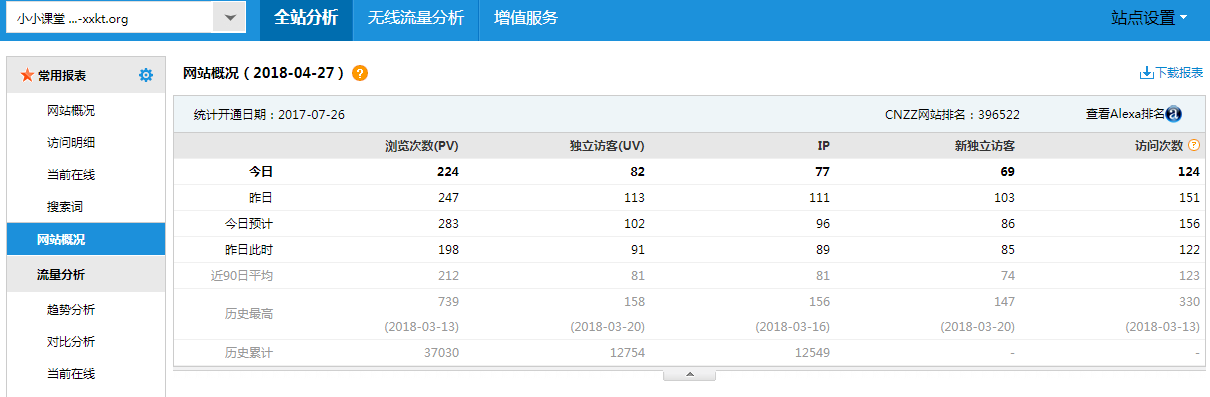Click the download icon before 下载报表
The width and height of the screenshot is (1210, 397).
coord(1146,73)
